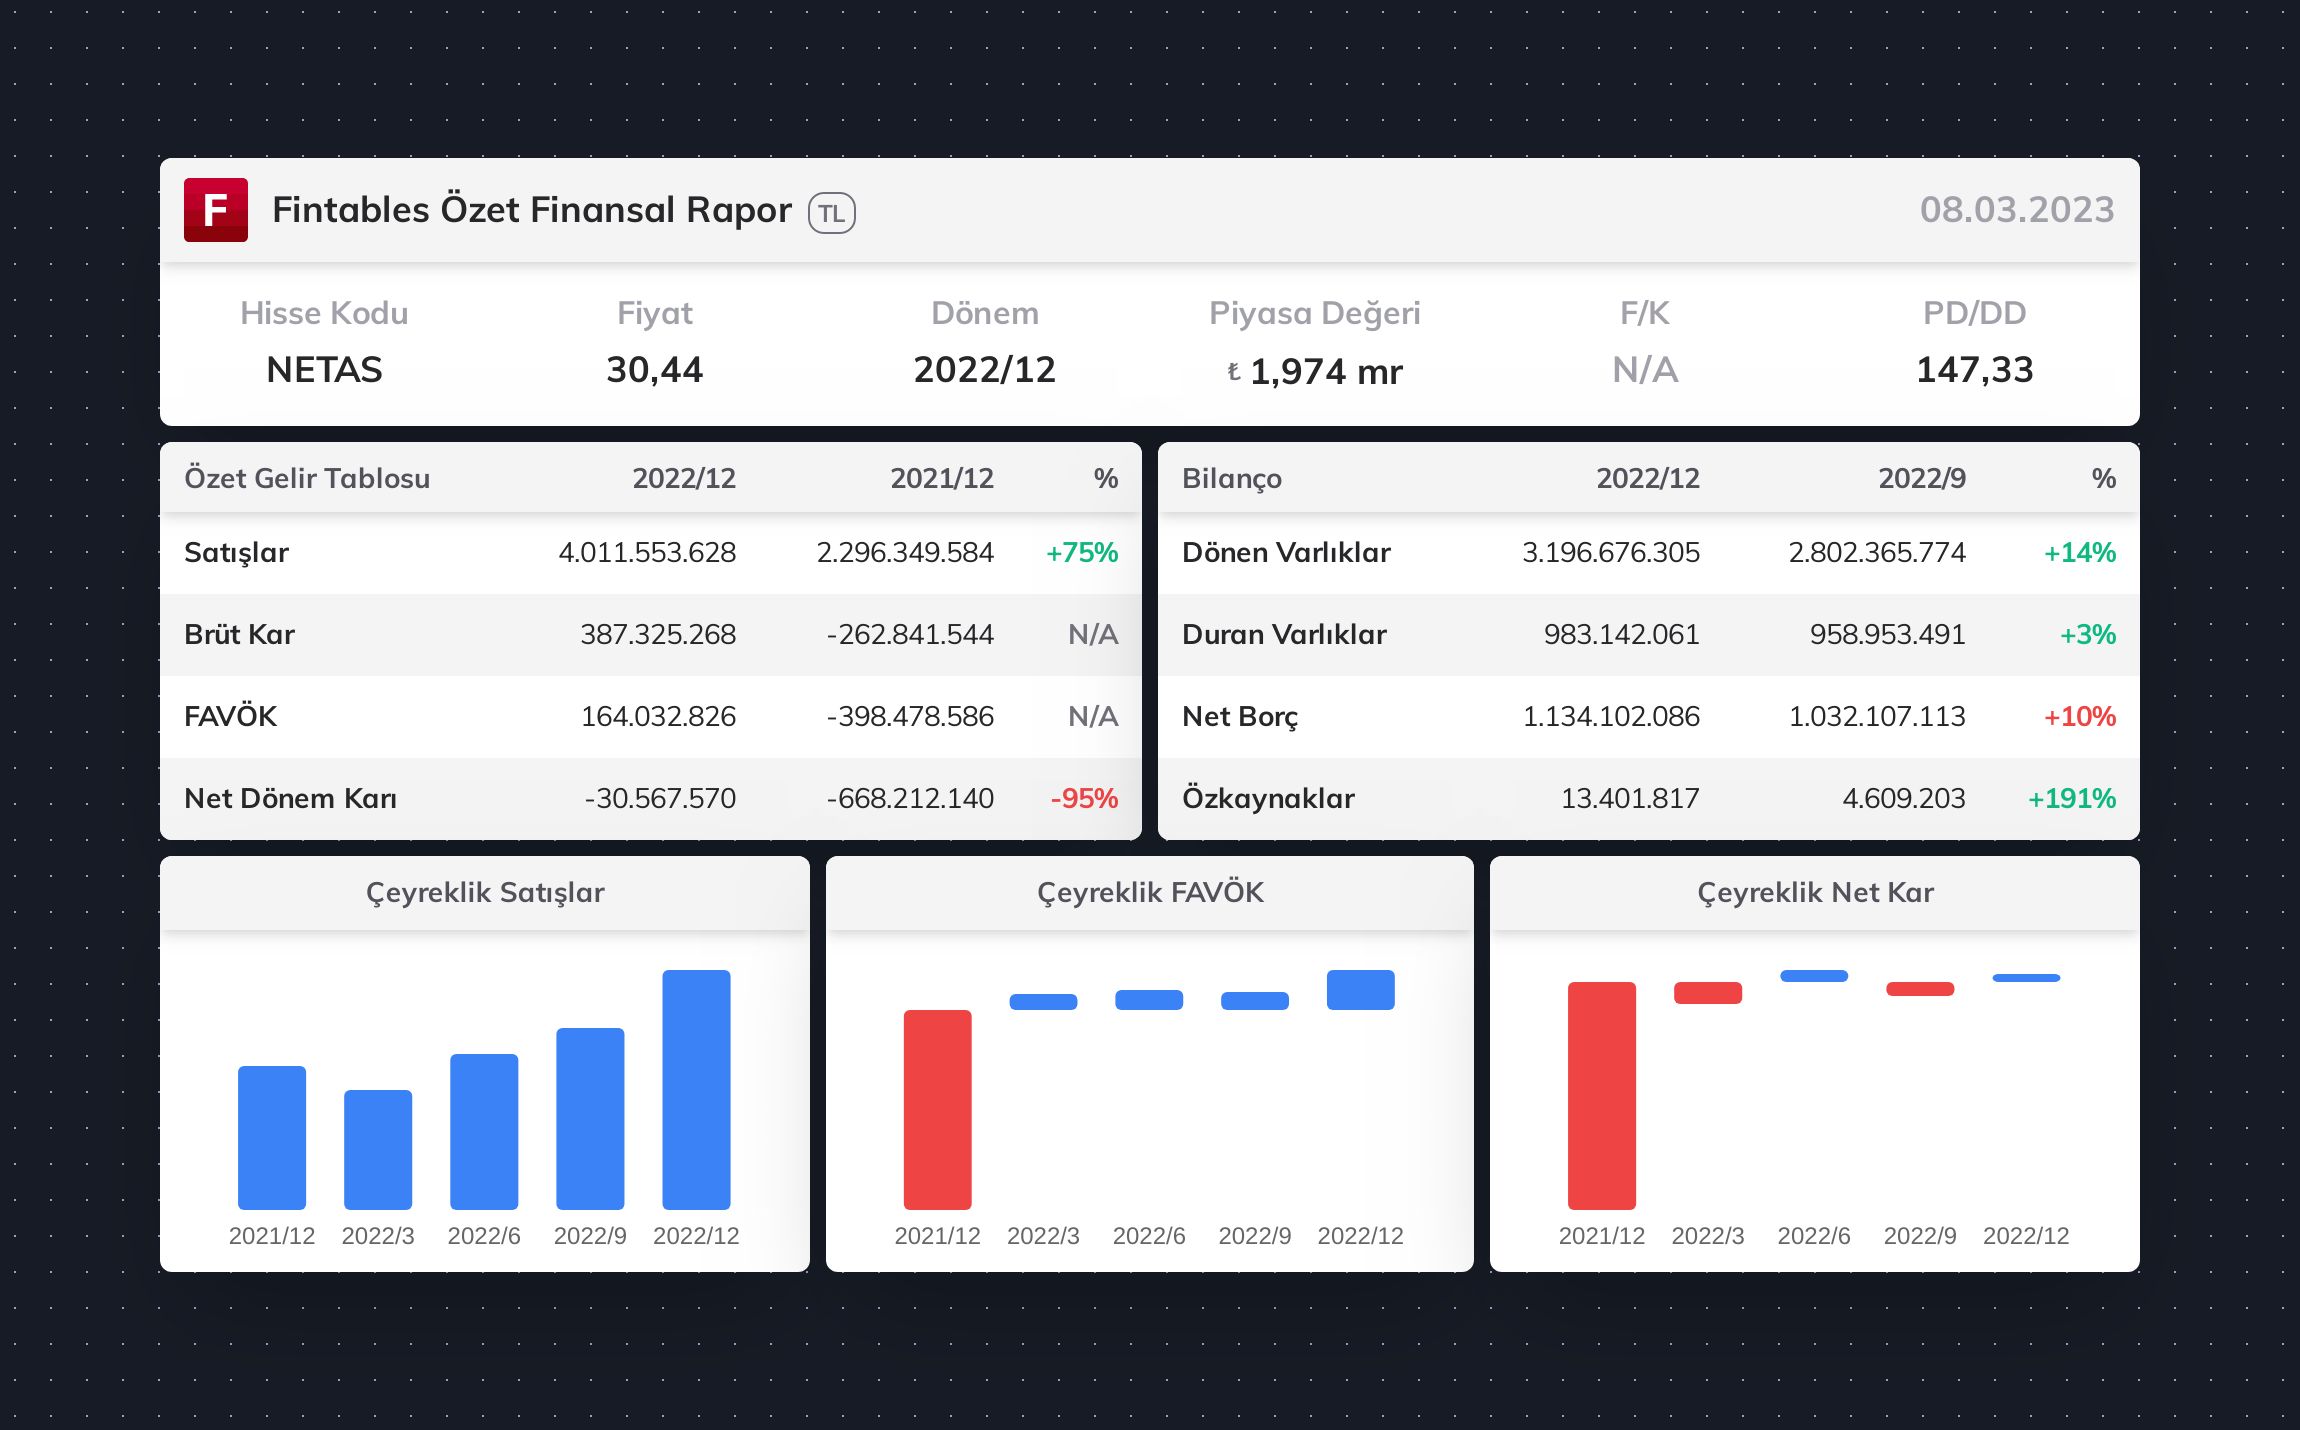Click the red Fintables F logo
2300x1430 pixels.
click(x=215, y=210)
